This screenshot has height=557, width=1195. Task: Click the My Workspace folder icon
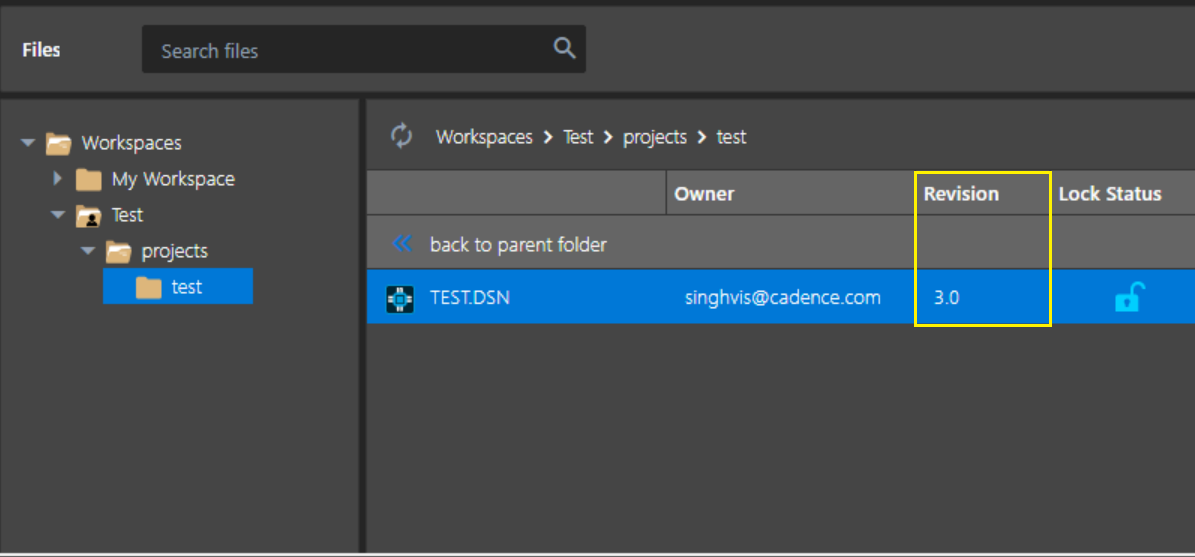89,180
